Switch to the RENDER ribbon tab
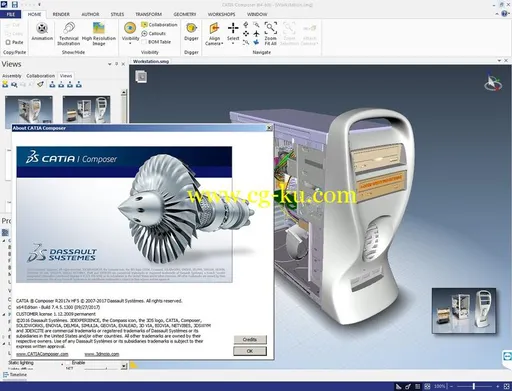 coord(61,14)
